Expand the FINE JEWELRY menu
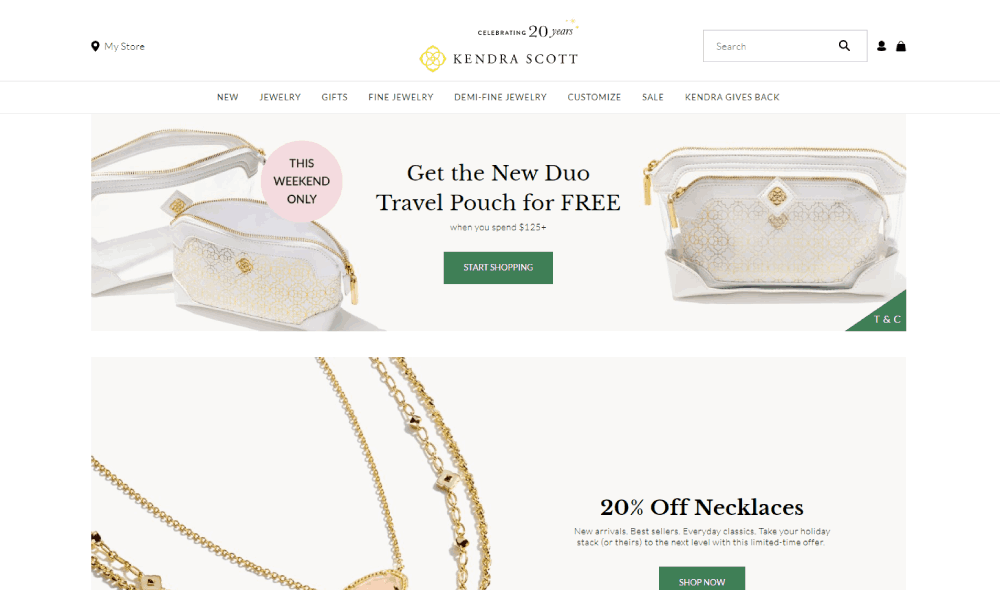 tap(401, 97)
